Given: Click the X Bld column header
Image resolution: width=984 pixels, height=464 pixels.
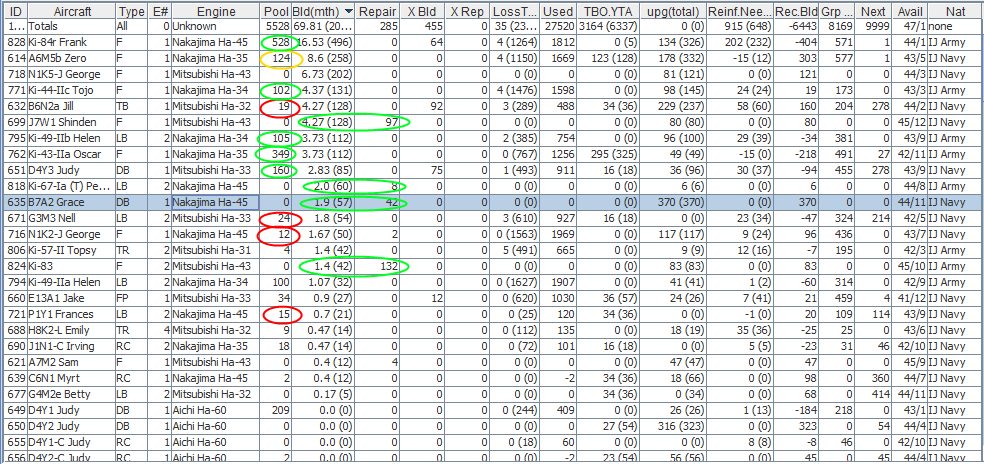Looking at the screenshot, I should pos(422,11).
